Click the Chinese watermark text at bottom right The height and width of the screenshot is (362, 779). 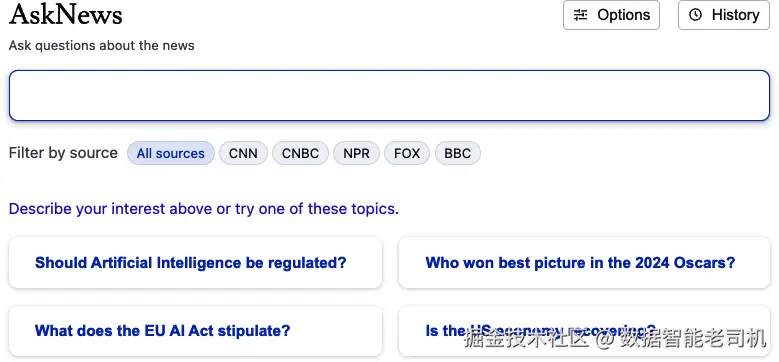click(616, 339)
